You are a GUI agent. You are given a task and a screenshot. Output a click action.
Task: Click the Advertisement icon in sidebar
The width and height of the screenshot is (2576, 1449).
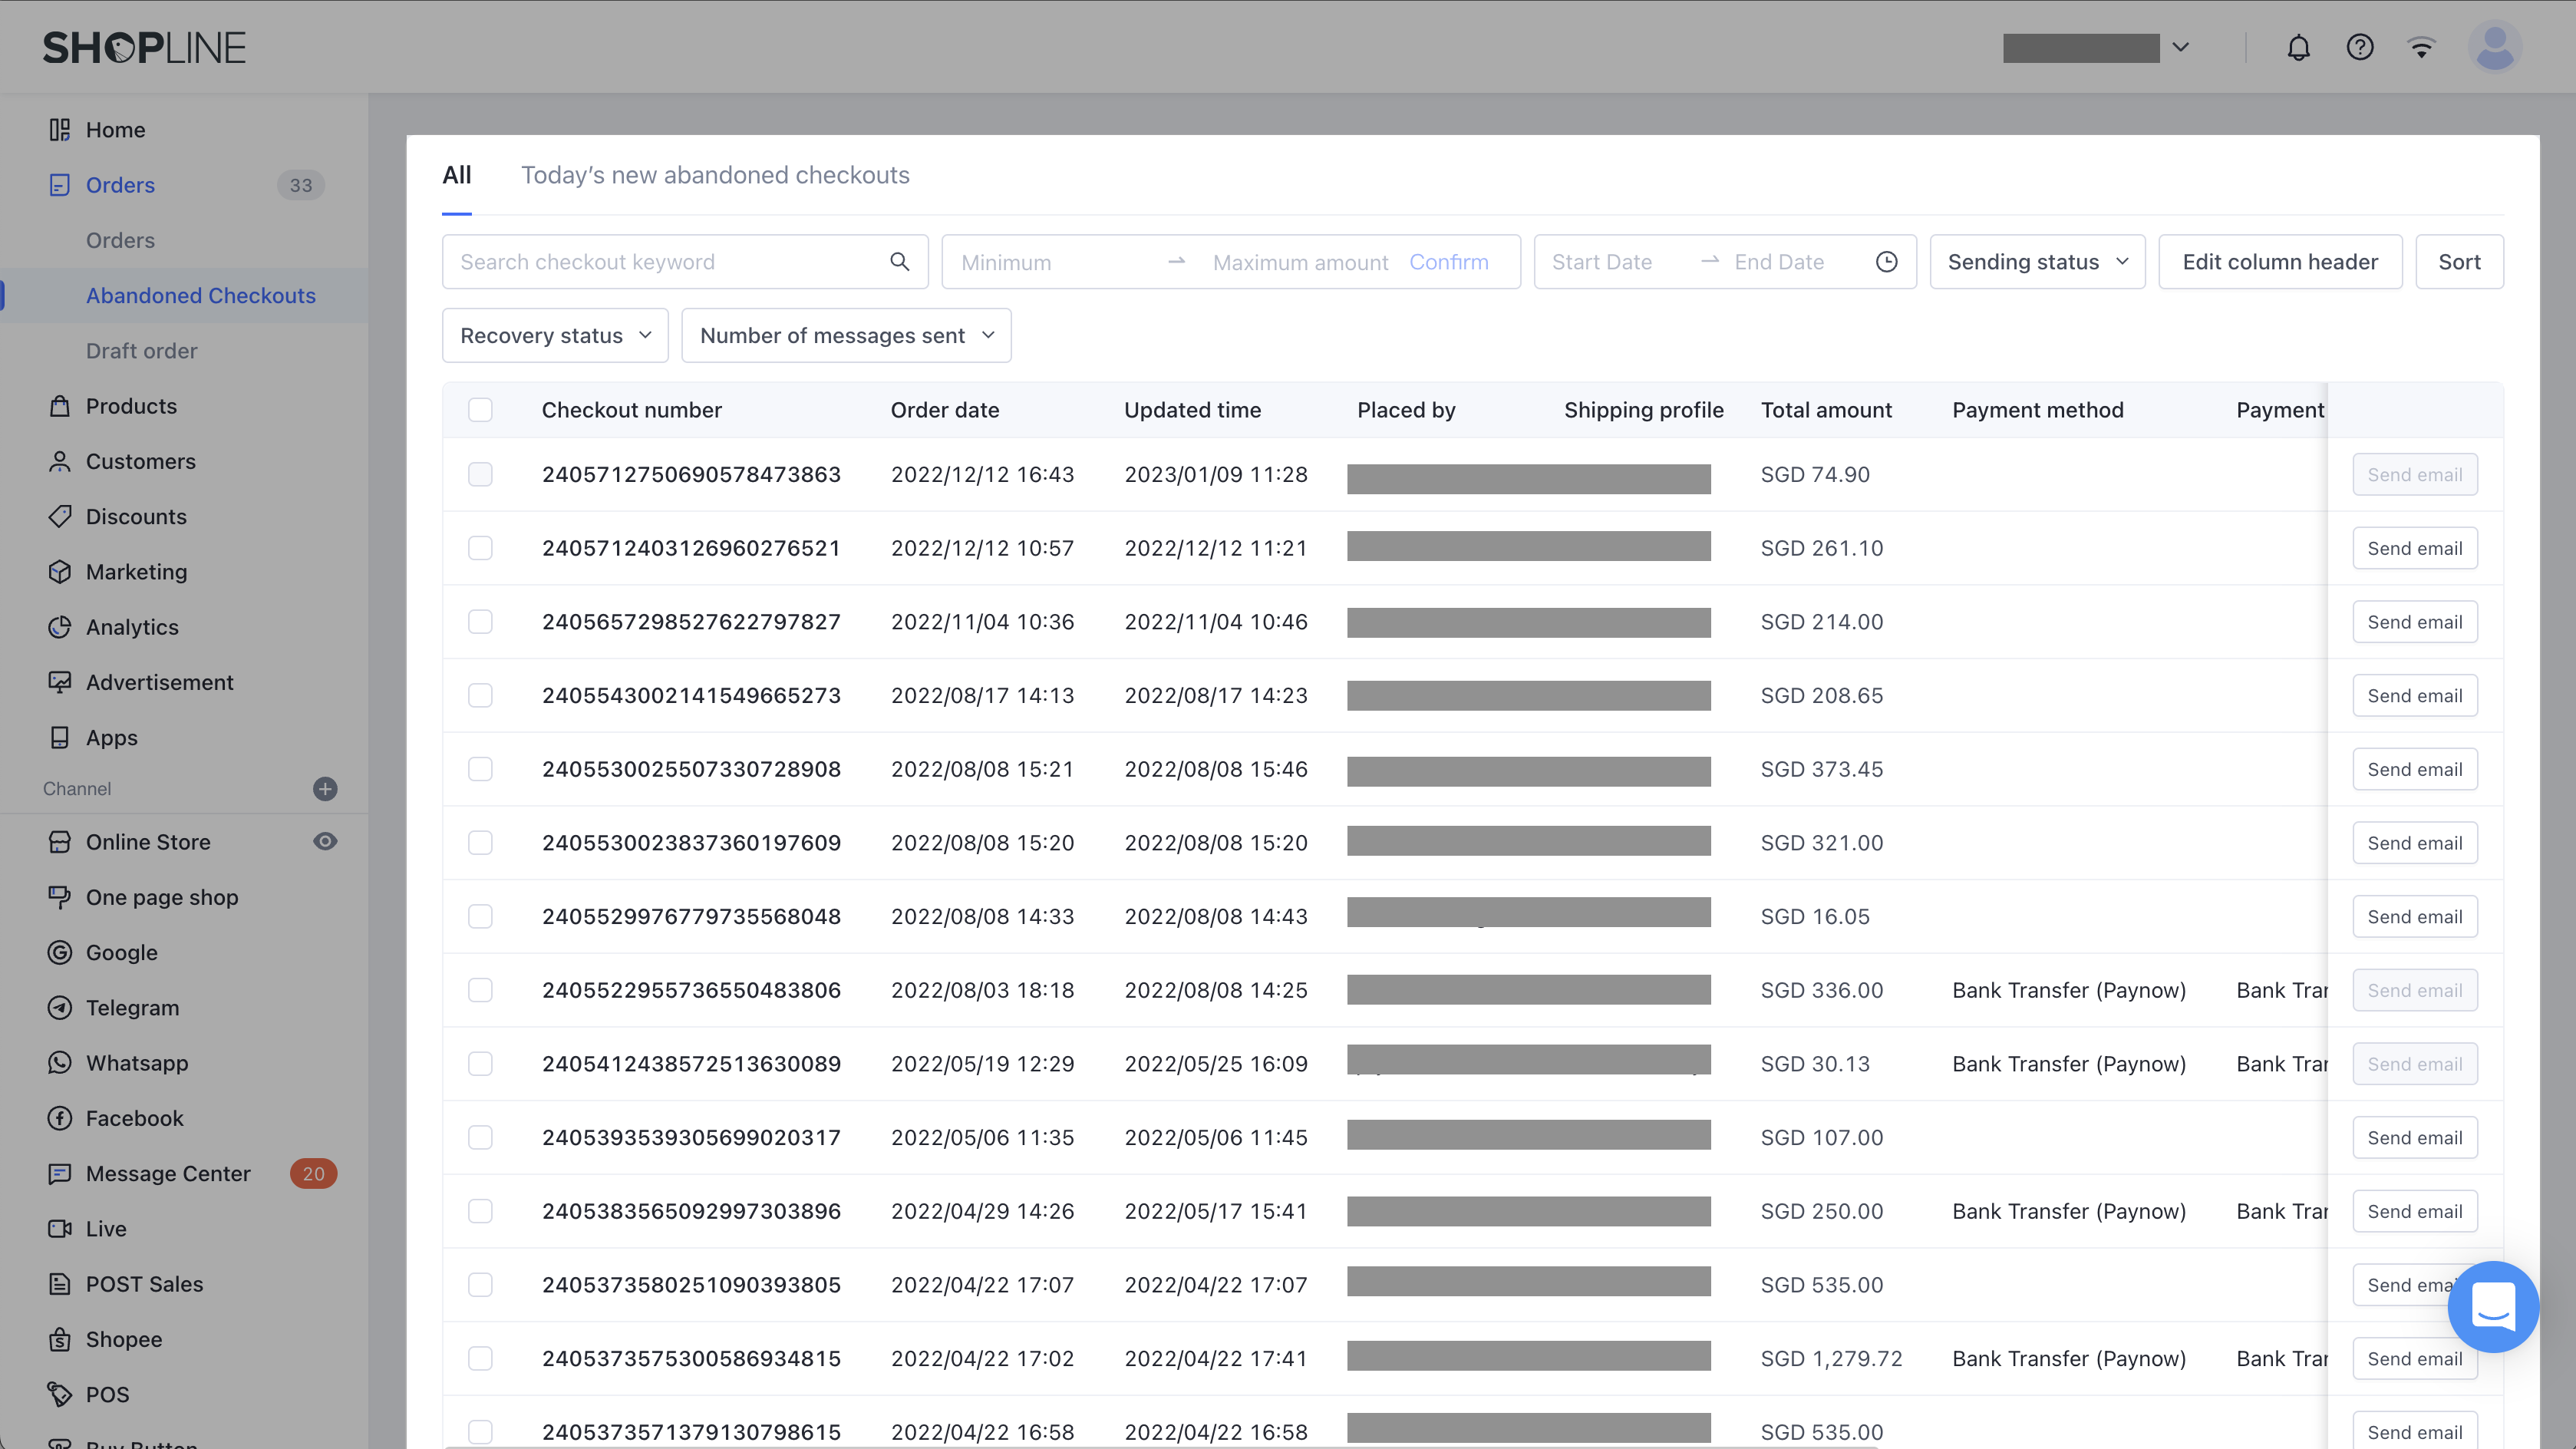[x=59, y=682]
